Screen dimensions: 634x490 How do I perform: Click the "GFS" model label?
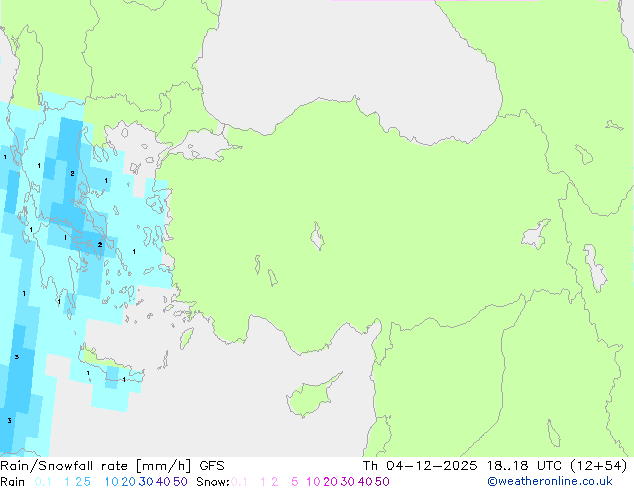coord(212,466)
